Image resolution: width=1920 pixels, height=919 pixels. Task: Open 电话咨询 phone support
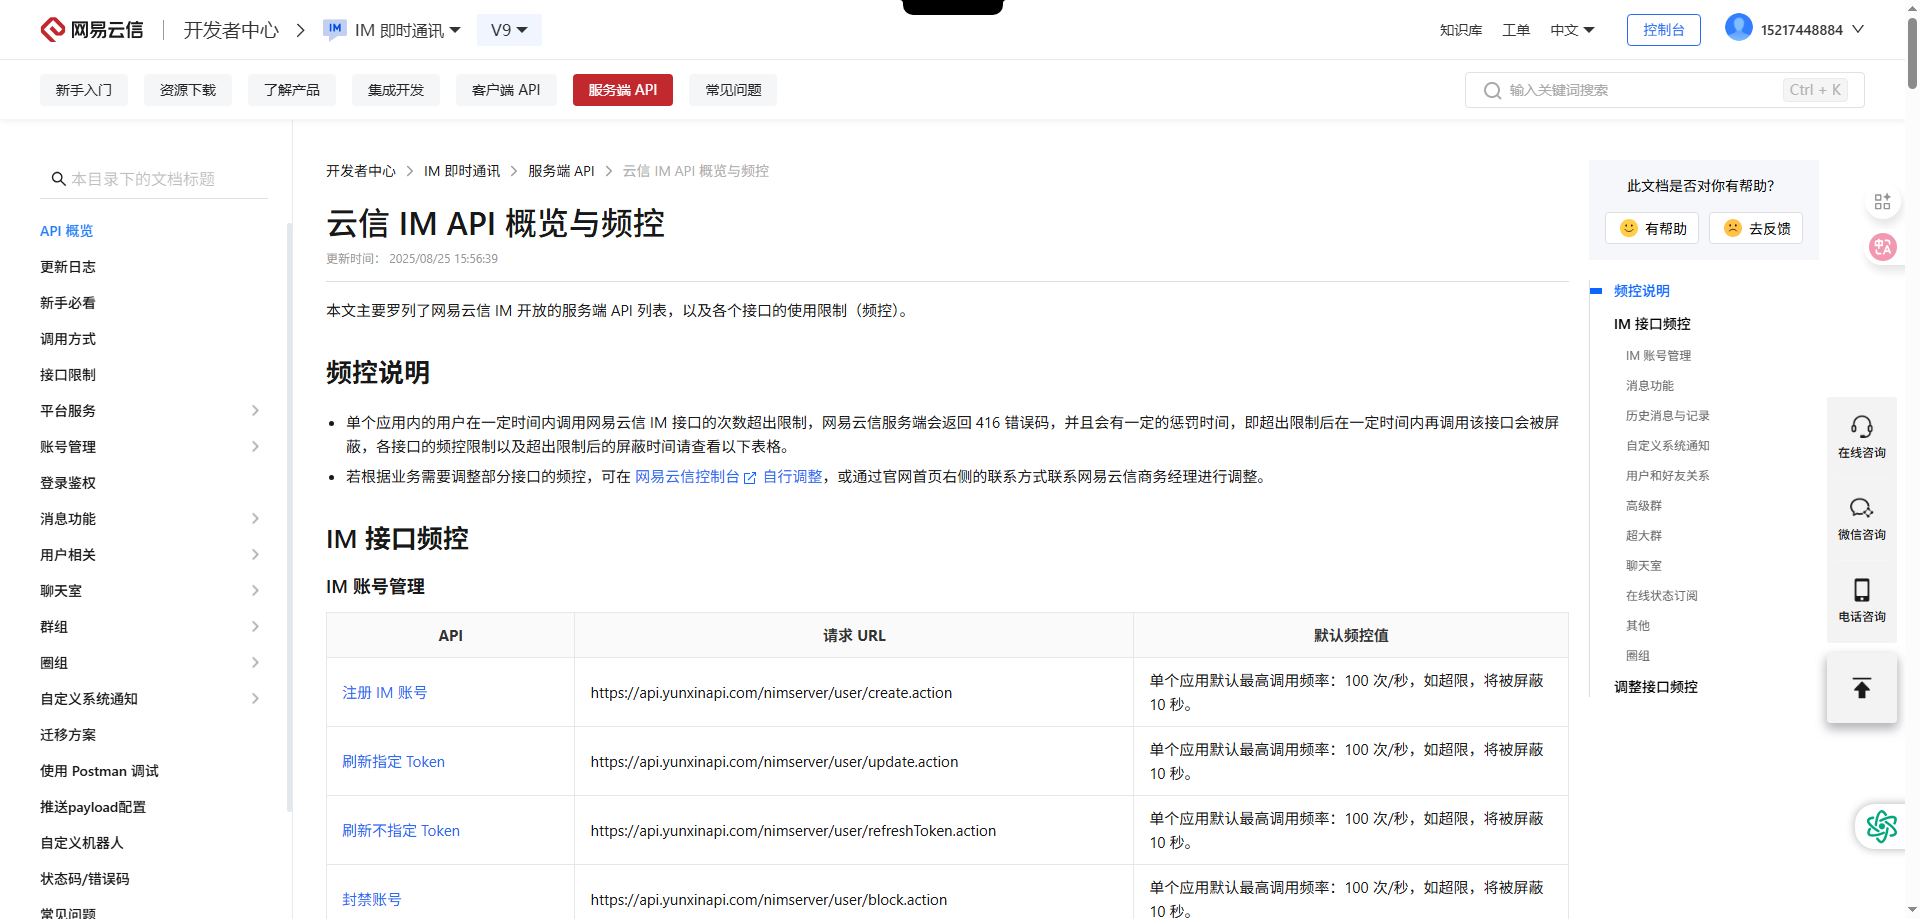(x=1861, y=602)
